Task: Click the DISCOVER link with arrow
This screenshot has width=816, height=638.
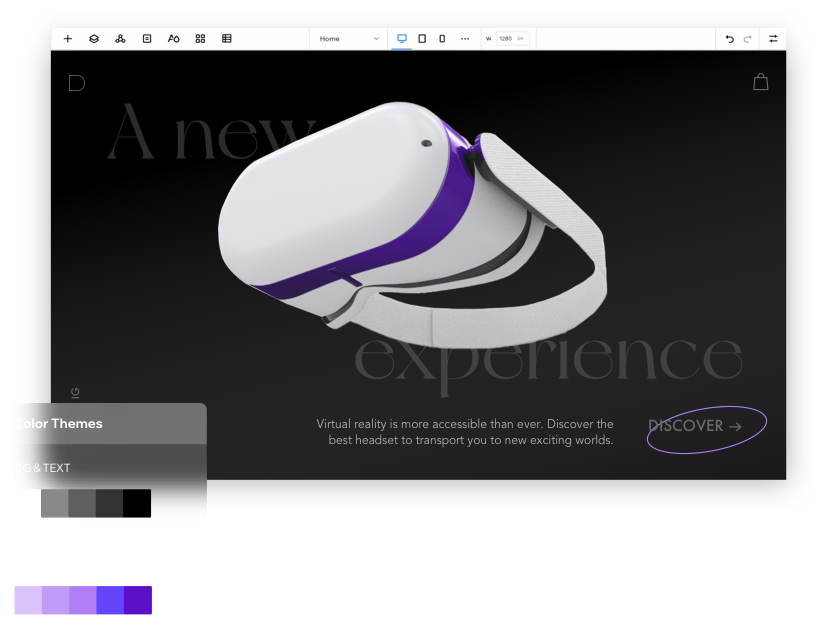Action: coord(695,426)
